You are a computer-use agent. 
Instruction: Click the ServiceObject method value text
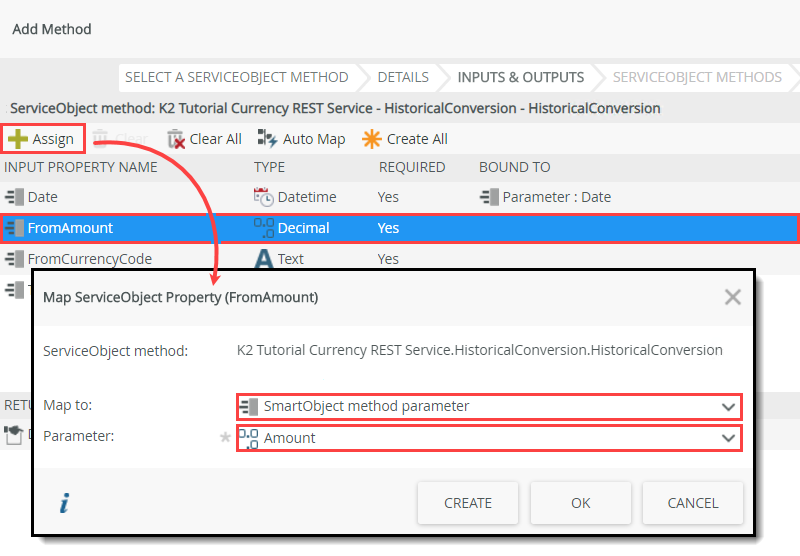[x=480, y=350]
